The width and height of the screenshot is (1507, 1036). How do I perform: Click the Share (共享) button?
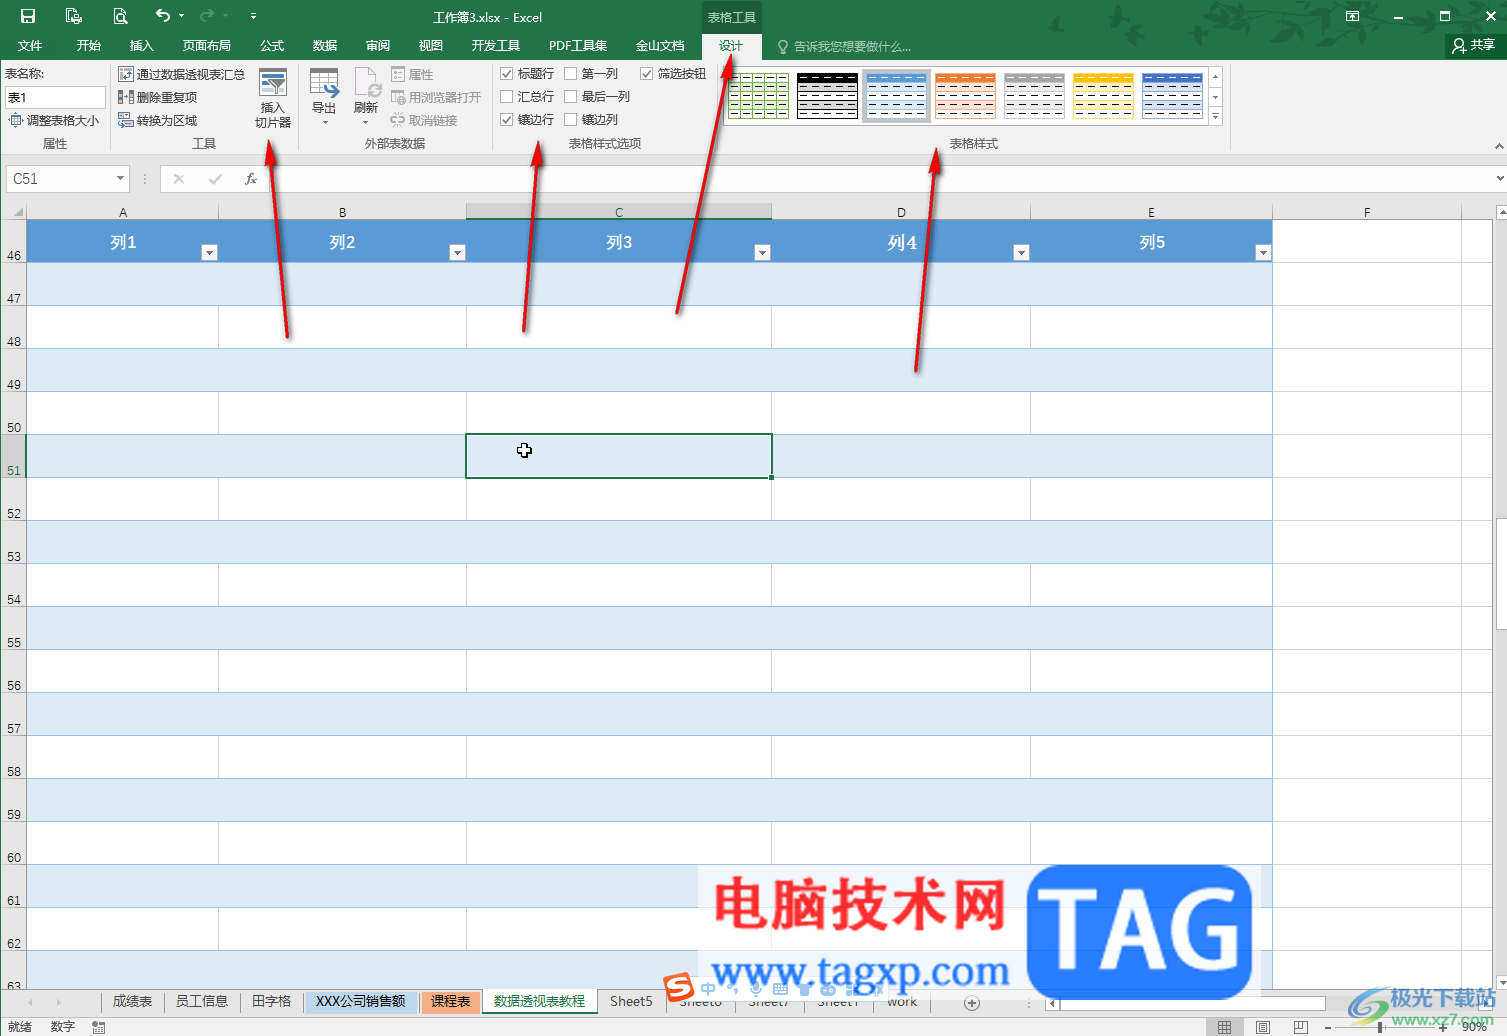pyautogui.click(x=1474, y=45)
